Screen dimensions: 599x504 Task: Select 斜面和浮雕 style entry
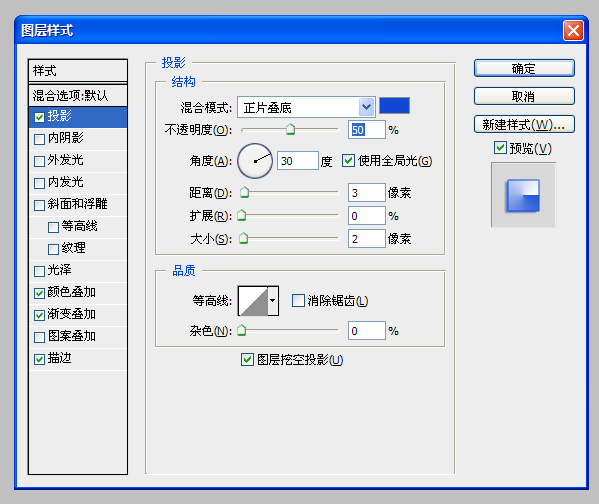click(78, 204)
